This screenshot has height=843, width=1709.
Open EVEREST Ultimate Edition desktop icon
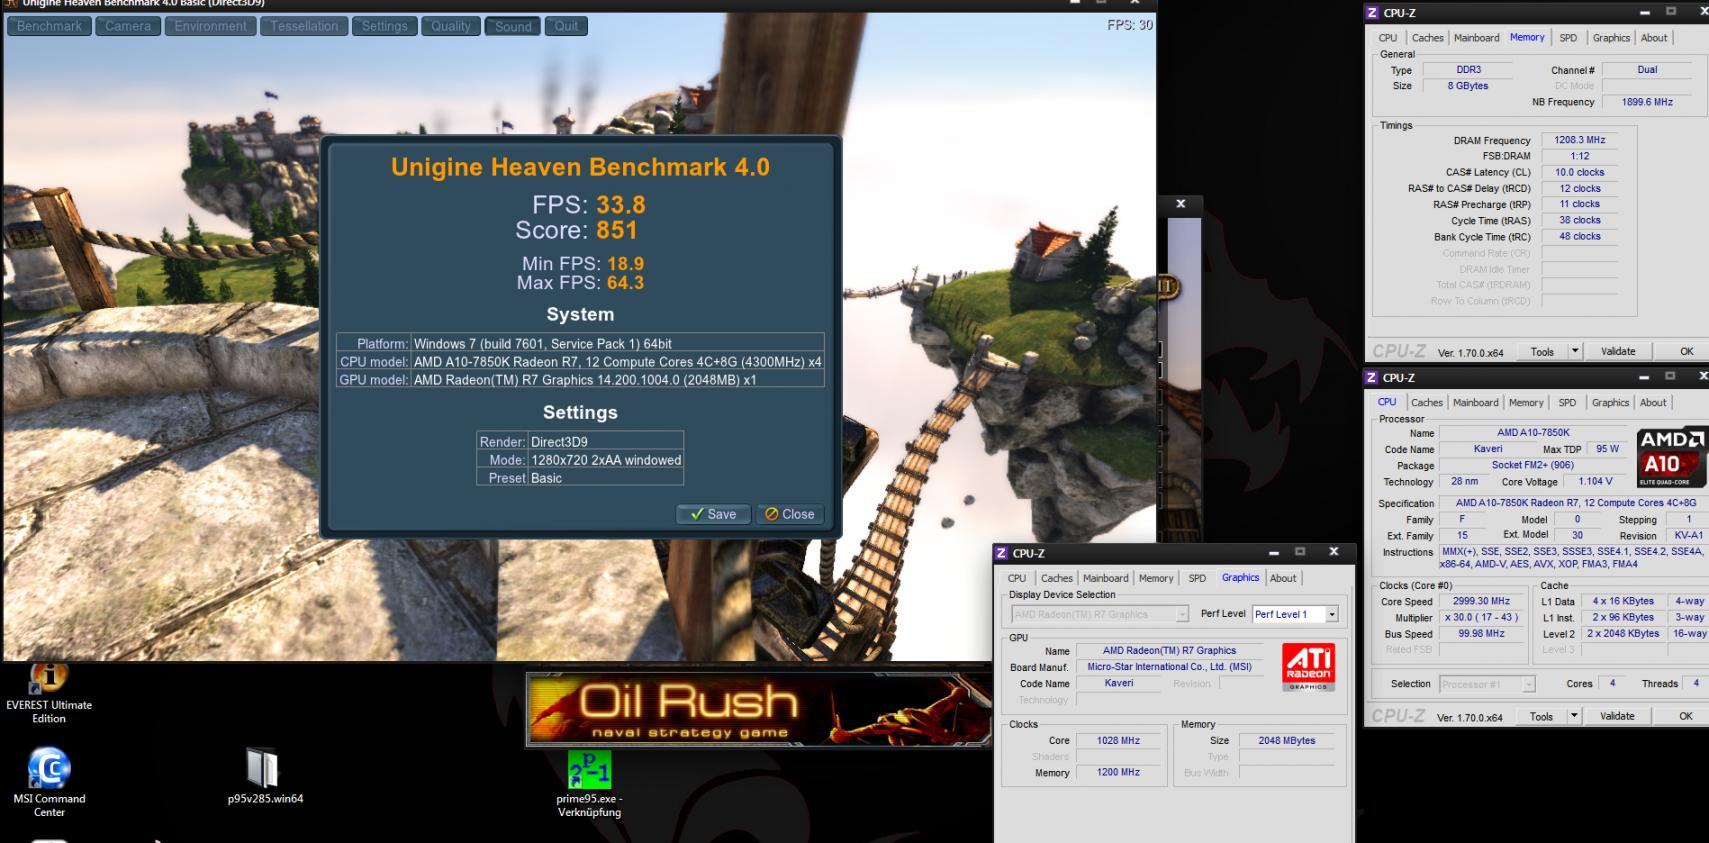coord(48,692)
